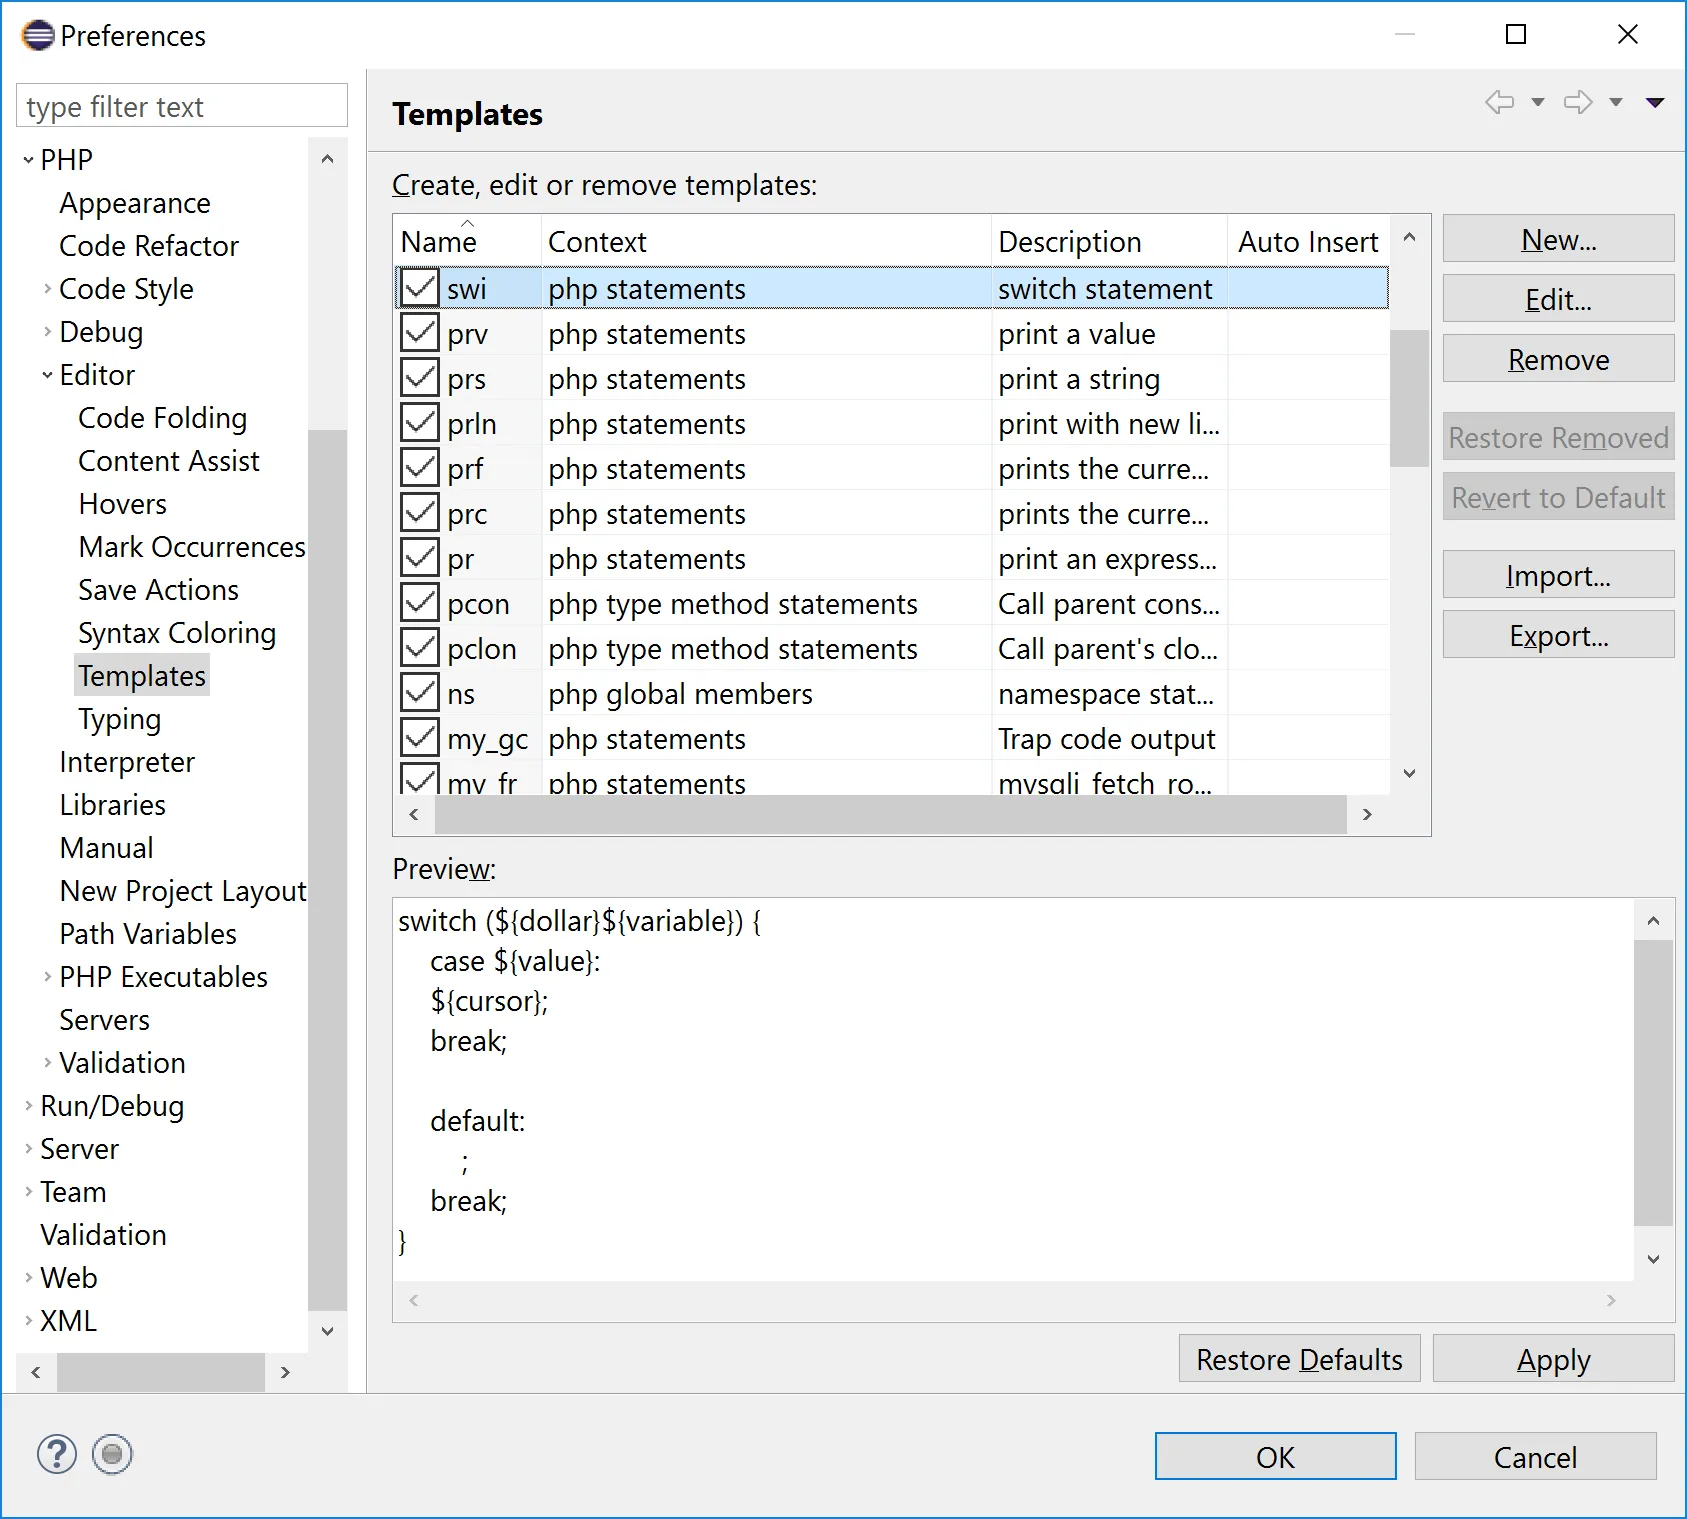Click the templates table vertical scrollbar thumb

1409,398
